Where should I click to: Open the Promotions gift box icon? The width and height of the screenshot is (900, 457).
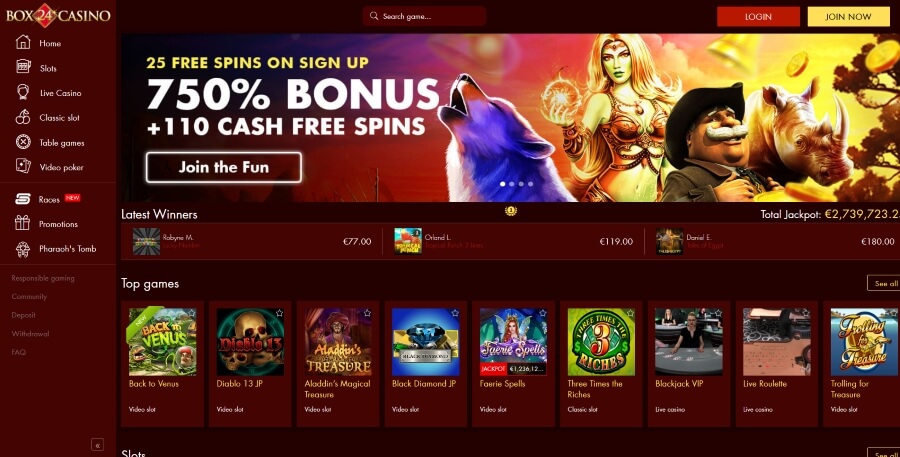click(22, 223)
